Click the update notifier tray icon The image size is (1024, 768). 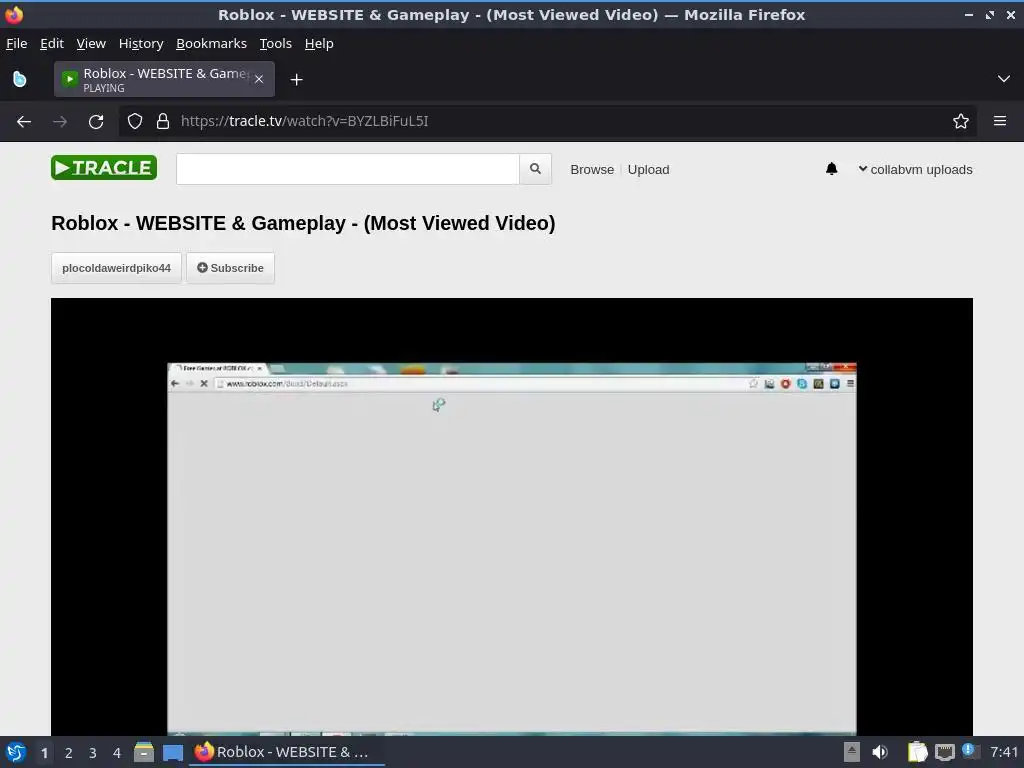969,751
